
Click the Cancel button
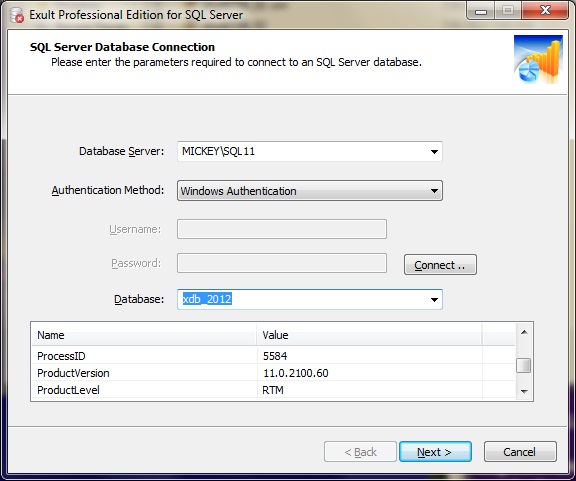point(520,452)
